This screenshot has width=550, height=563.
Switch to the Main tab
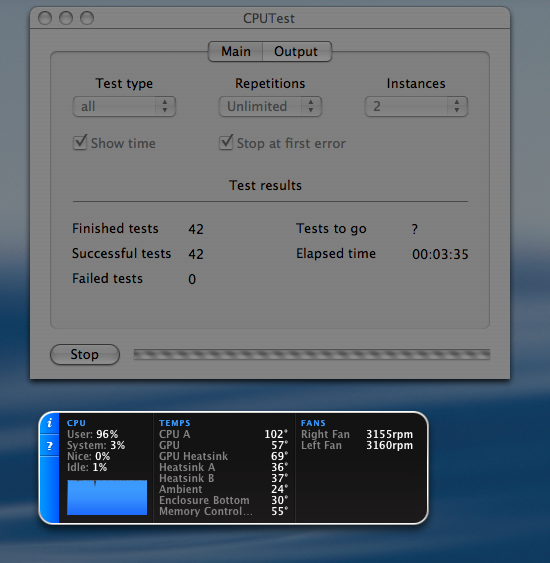(x=236, y=51)
